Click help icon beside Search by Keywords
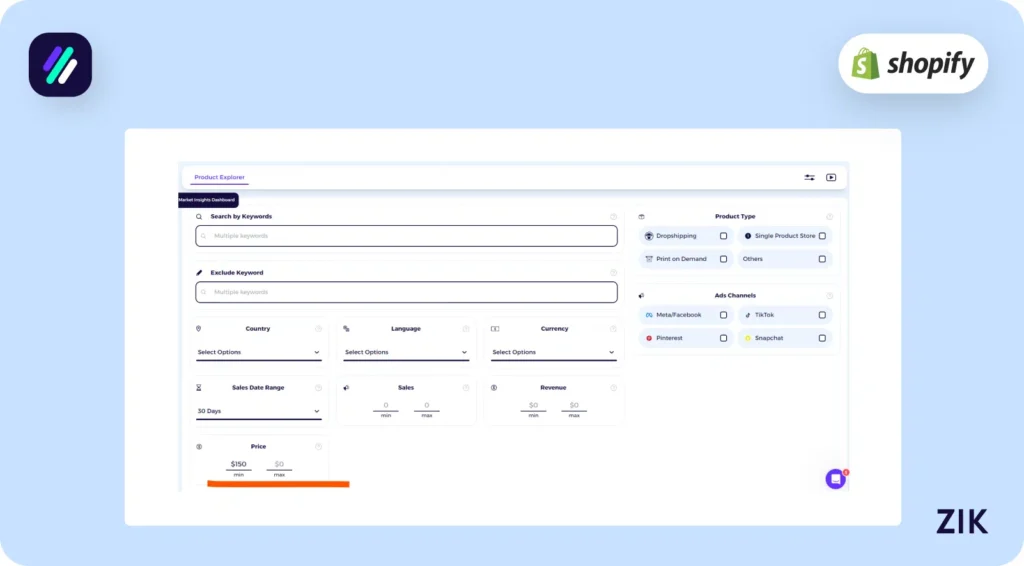Viewport: 1024px width, 566px height. click(x=613, y=217)
